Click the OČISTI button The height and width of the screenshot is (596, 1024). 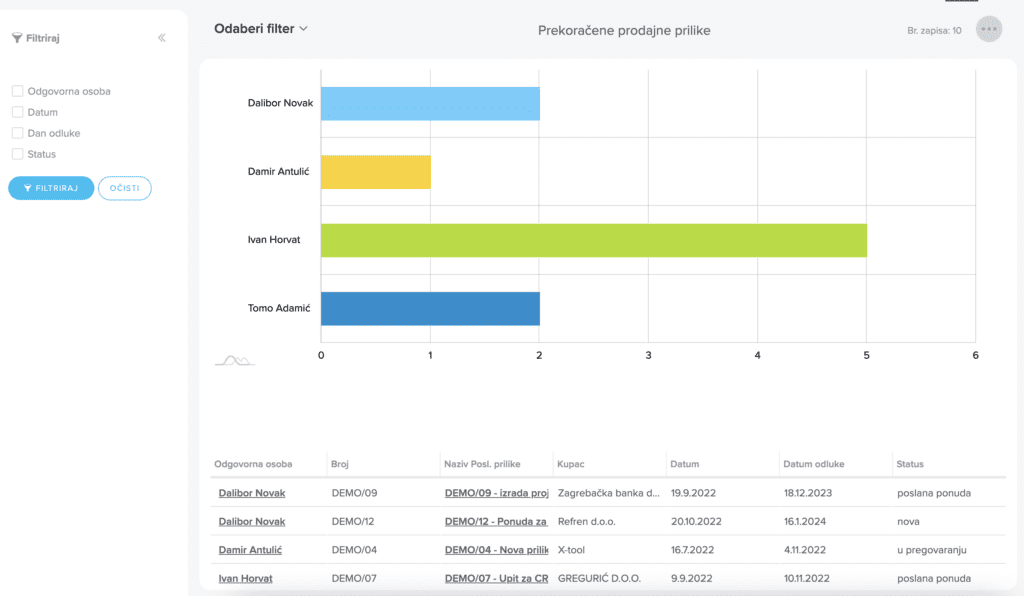pos(125,188)
